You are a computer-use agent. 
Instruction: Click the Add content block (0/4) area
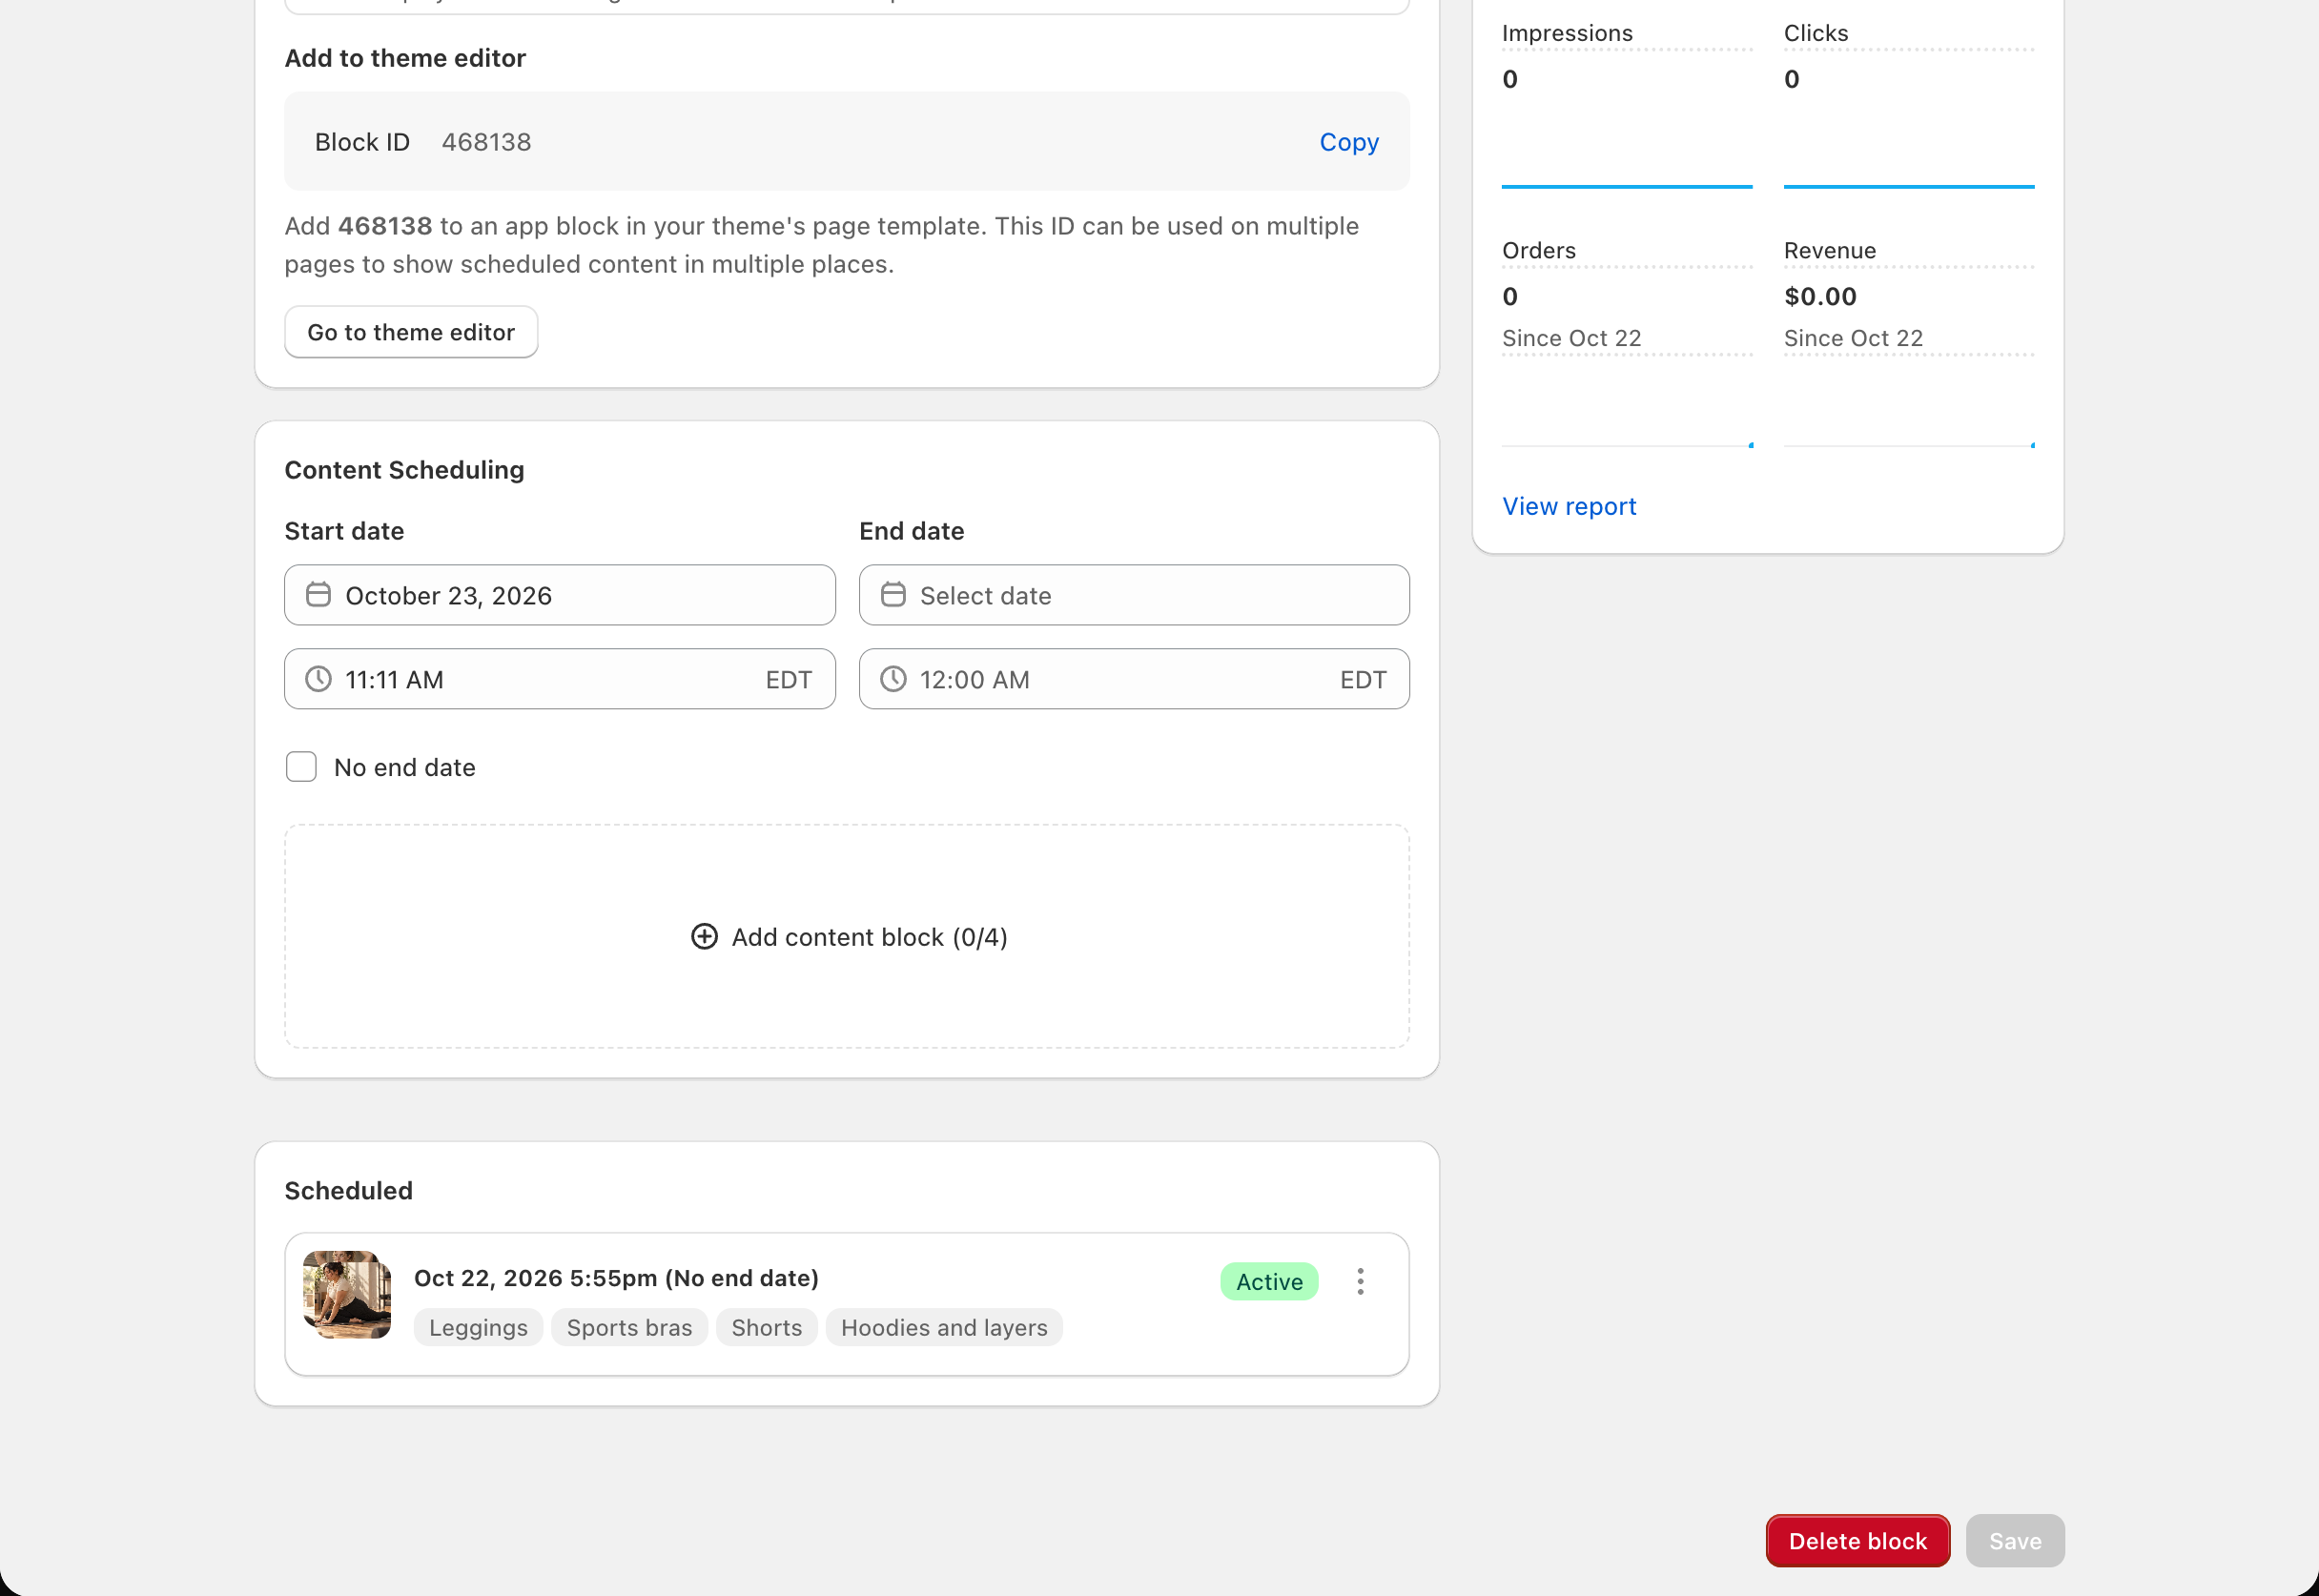click(847, 937)
